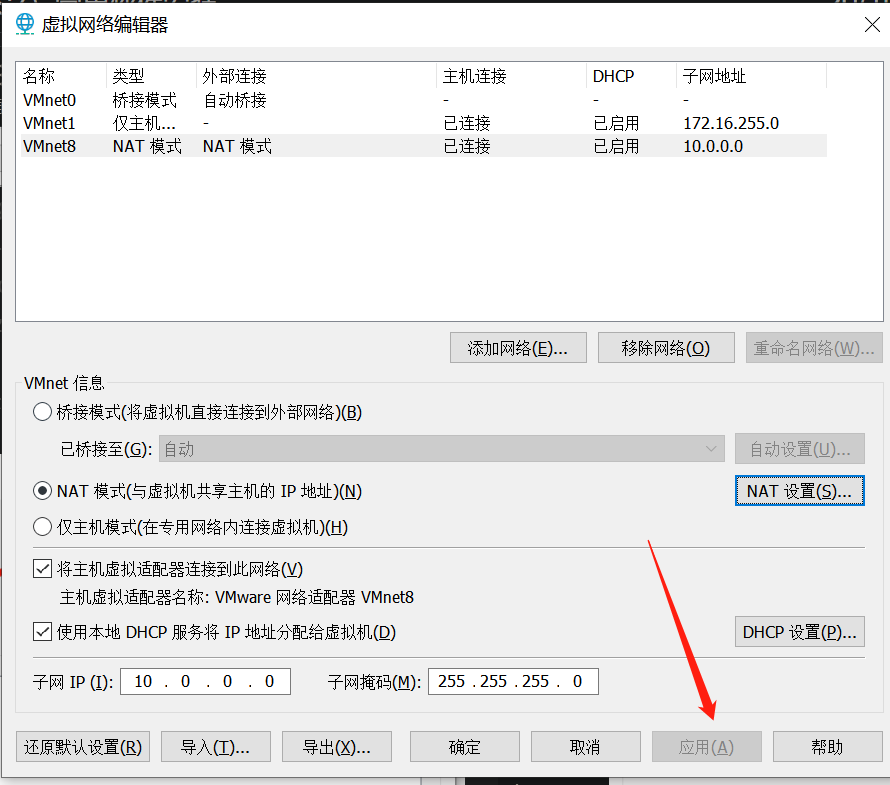The image size is (890, 785).
Task: Click the 主机连接 column header
Action: click(x=511, y=75)
